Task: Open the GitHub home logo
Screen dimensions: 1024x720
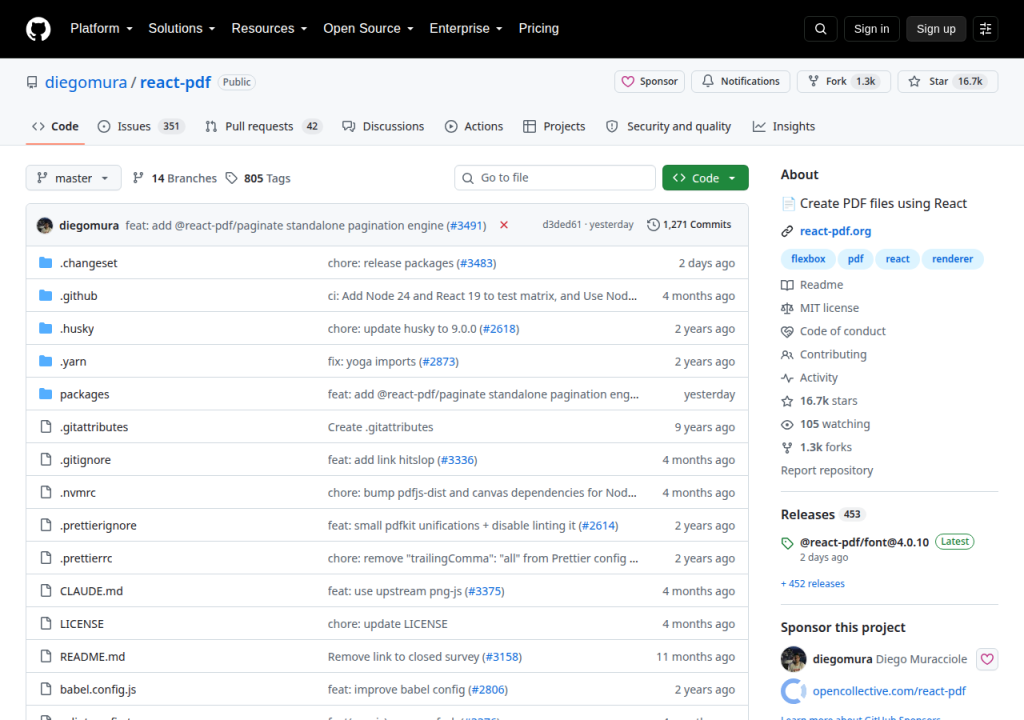Action: [x=38, y=29]
